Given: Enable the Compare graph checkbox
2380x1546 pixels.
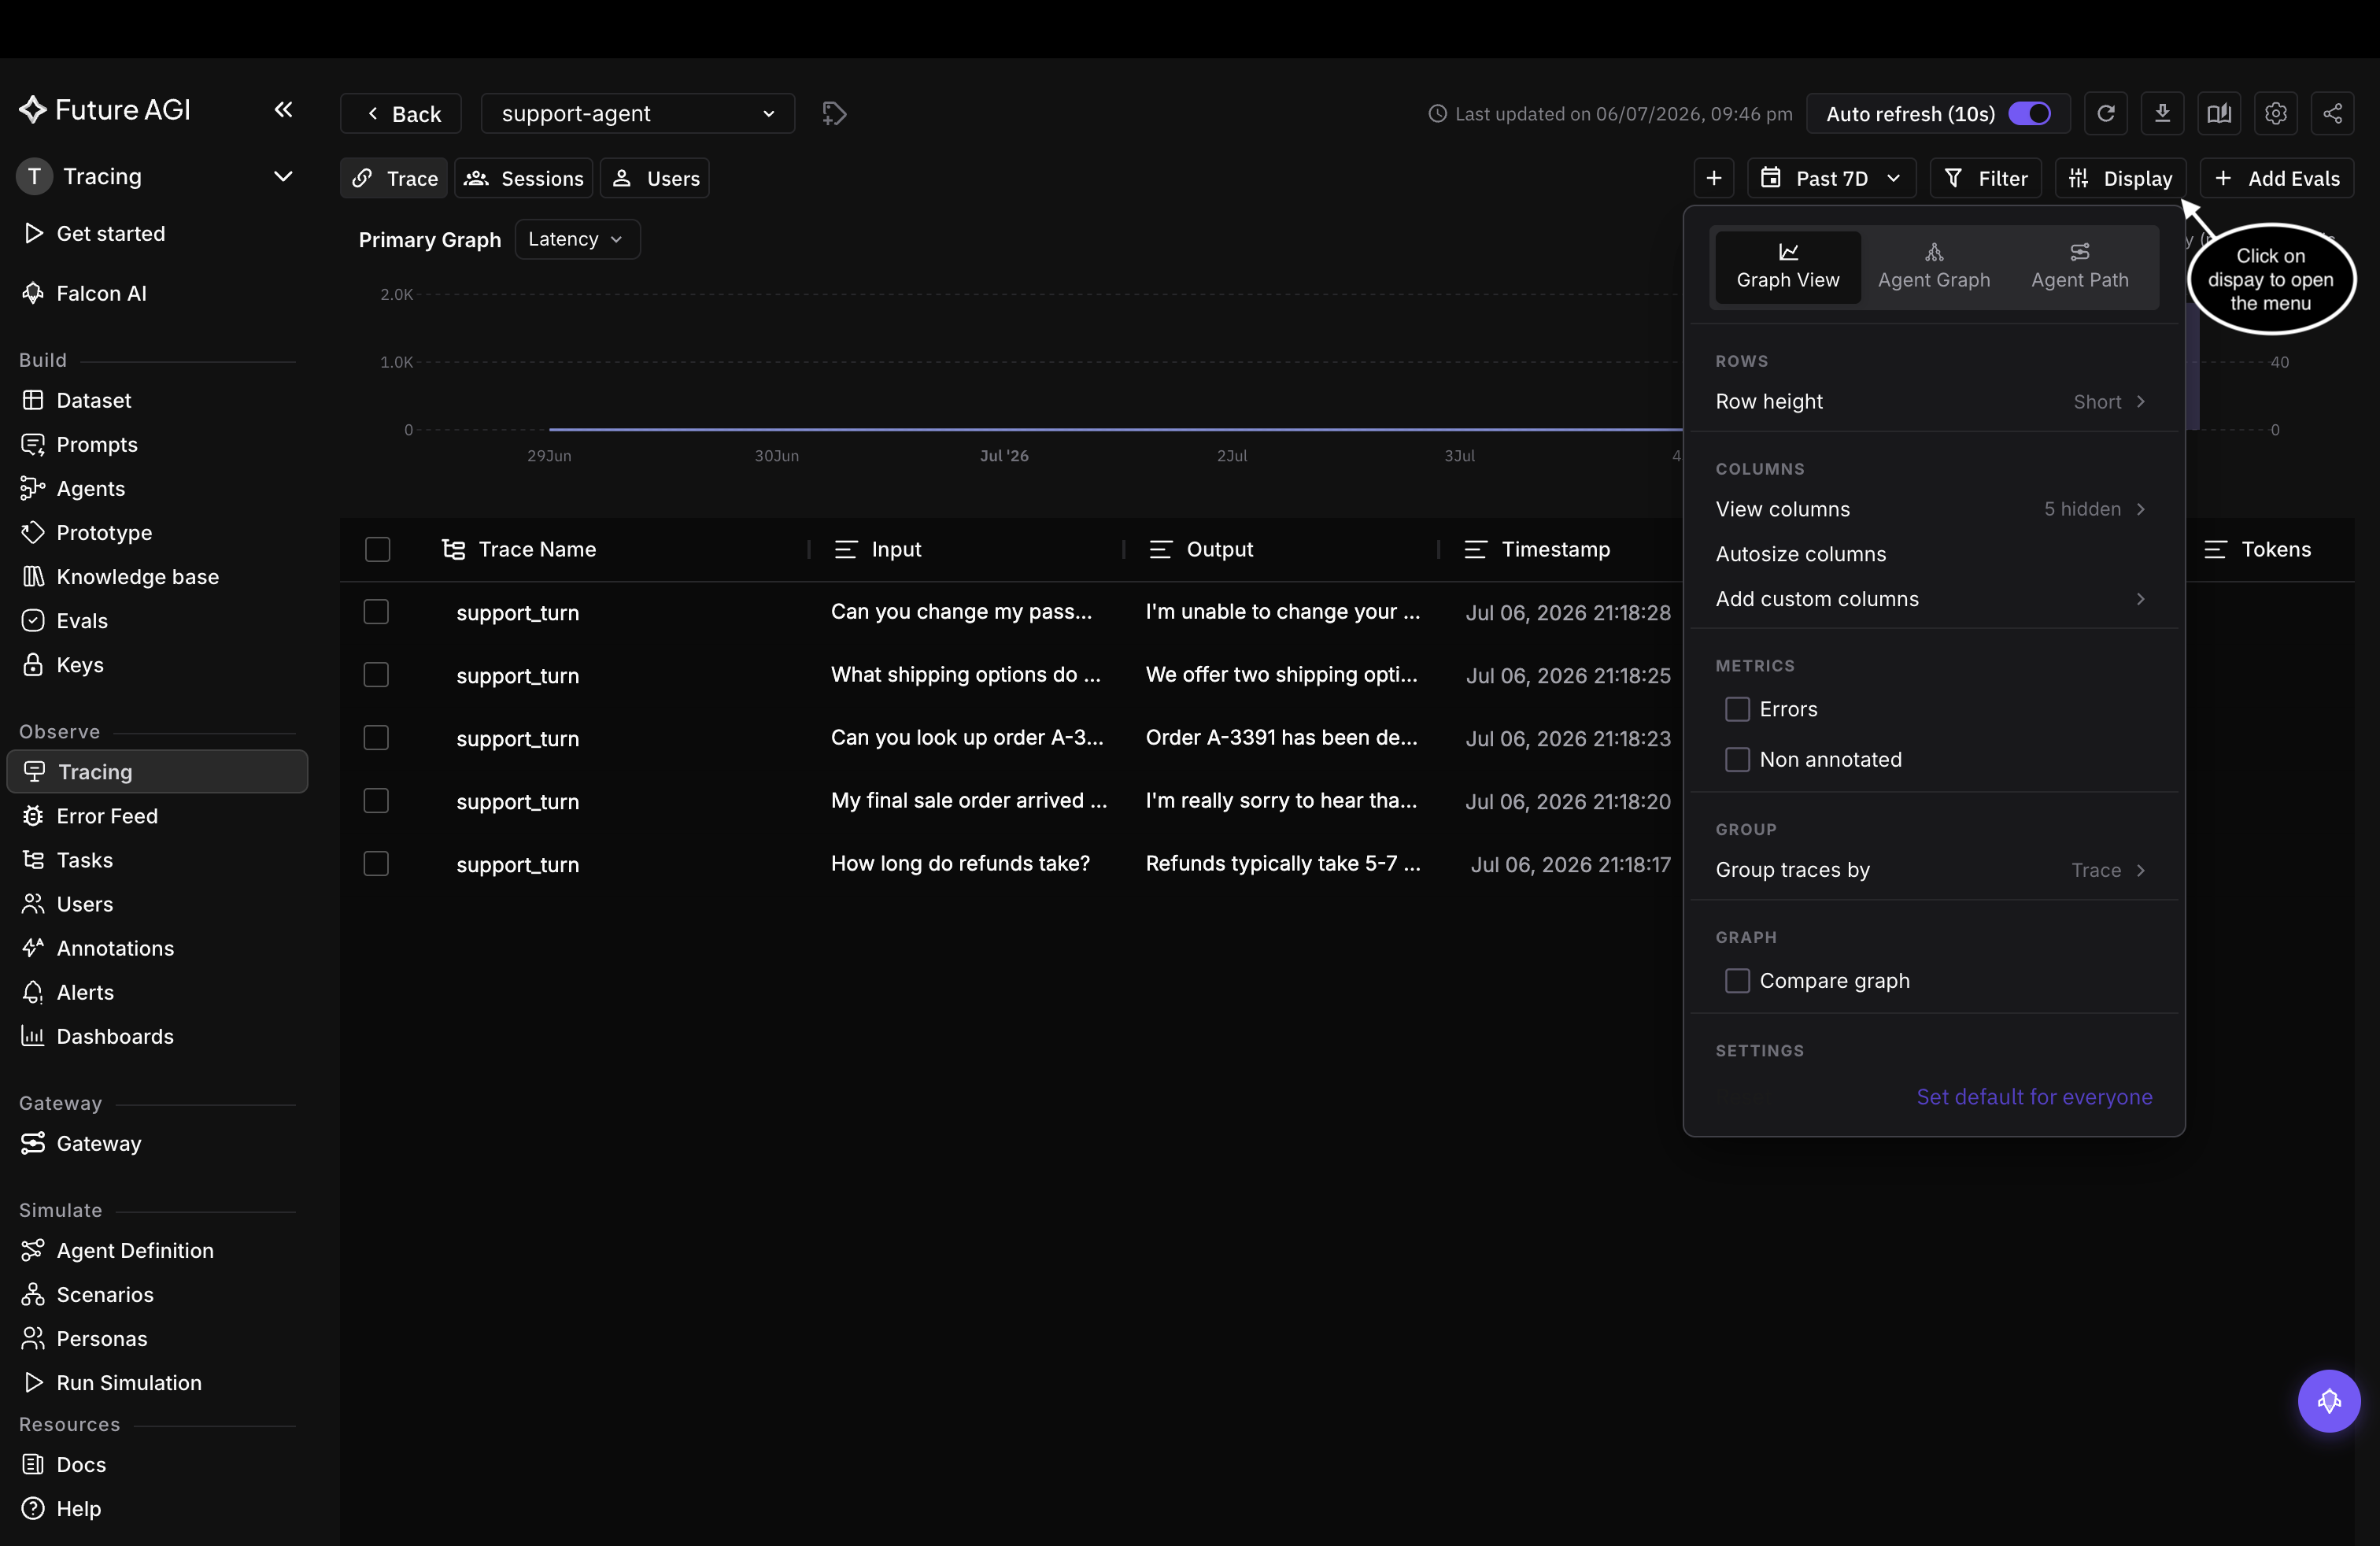Looking at the screenshot, I should pos(1737,980).
